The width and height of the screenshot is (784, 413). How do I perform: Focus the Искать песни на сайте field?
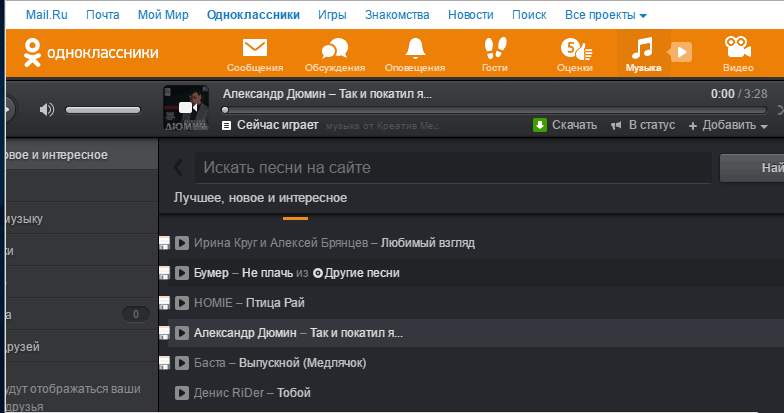(453, 168)
